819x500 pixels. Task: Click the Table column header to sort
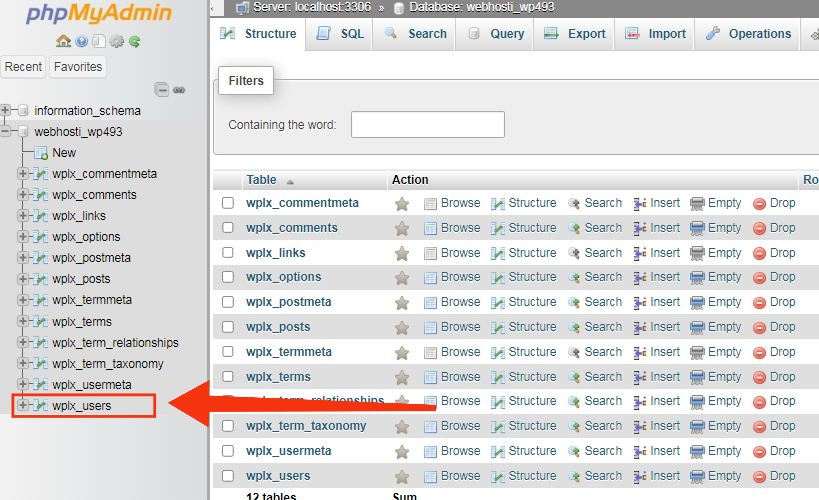pyautogui.click(x=261, y=180)
